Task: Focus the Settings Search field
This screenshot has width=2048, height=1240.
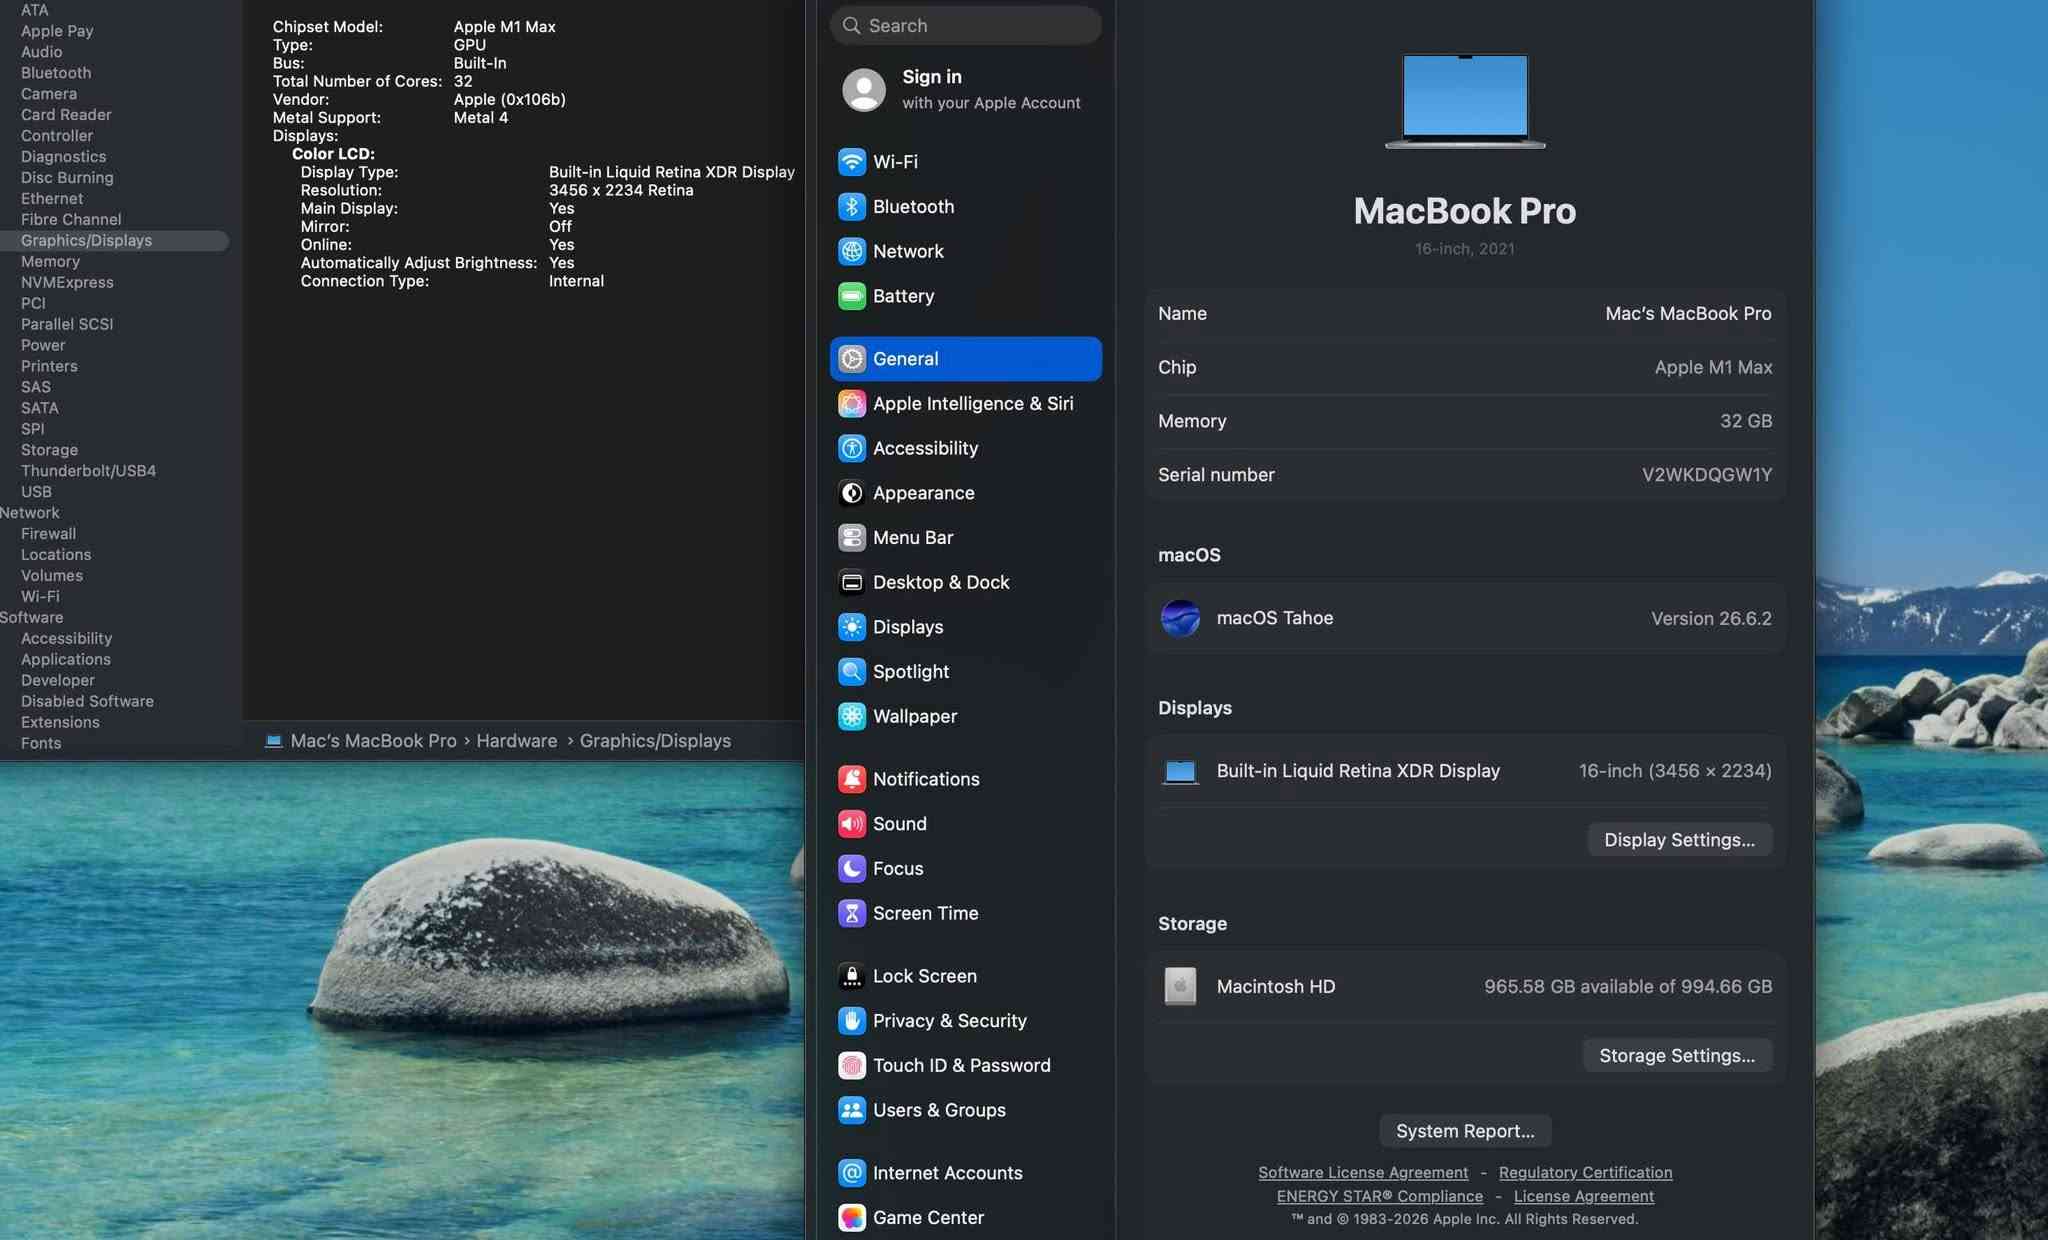Action: [x=965, y=25]
